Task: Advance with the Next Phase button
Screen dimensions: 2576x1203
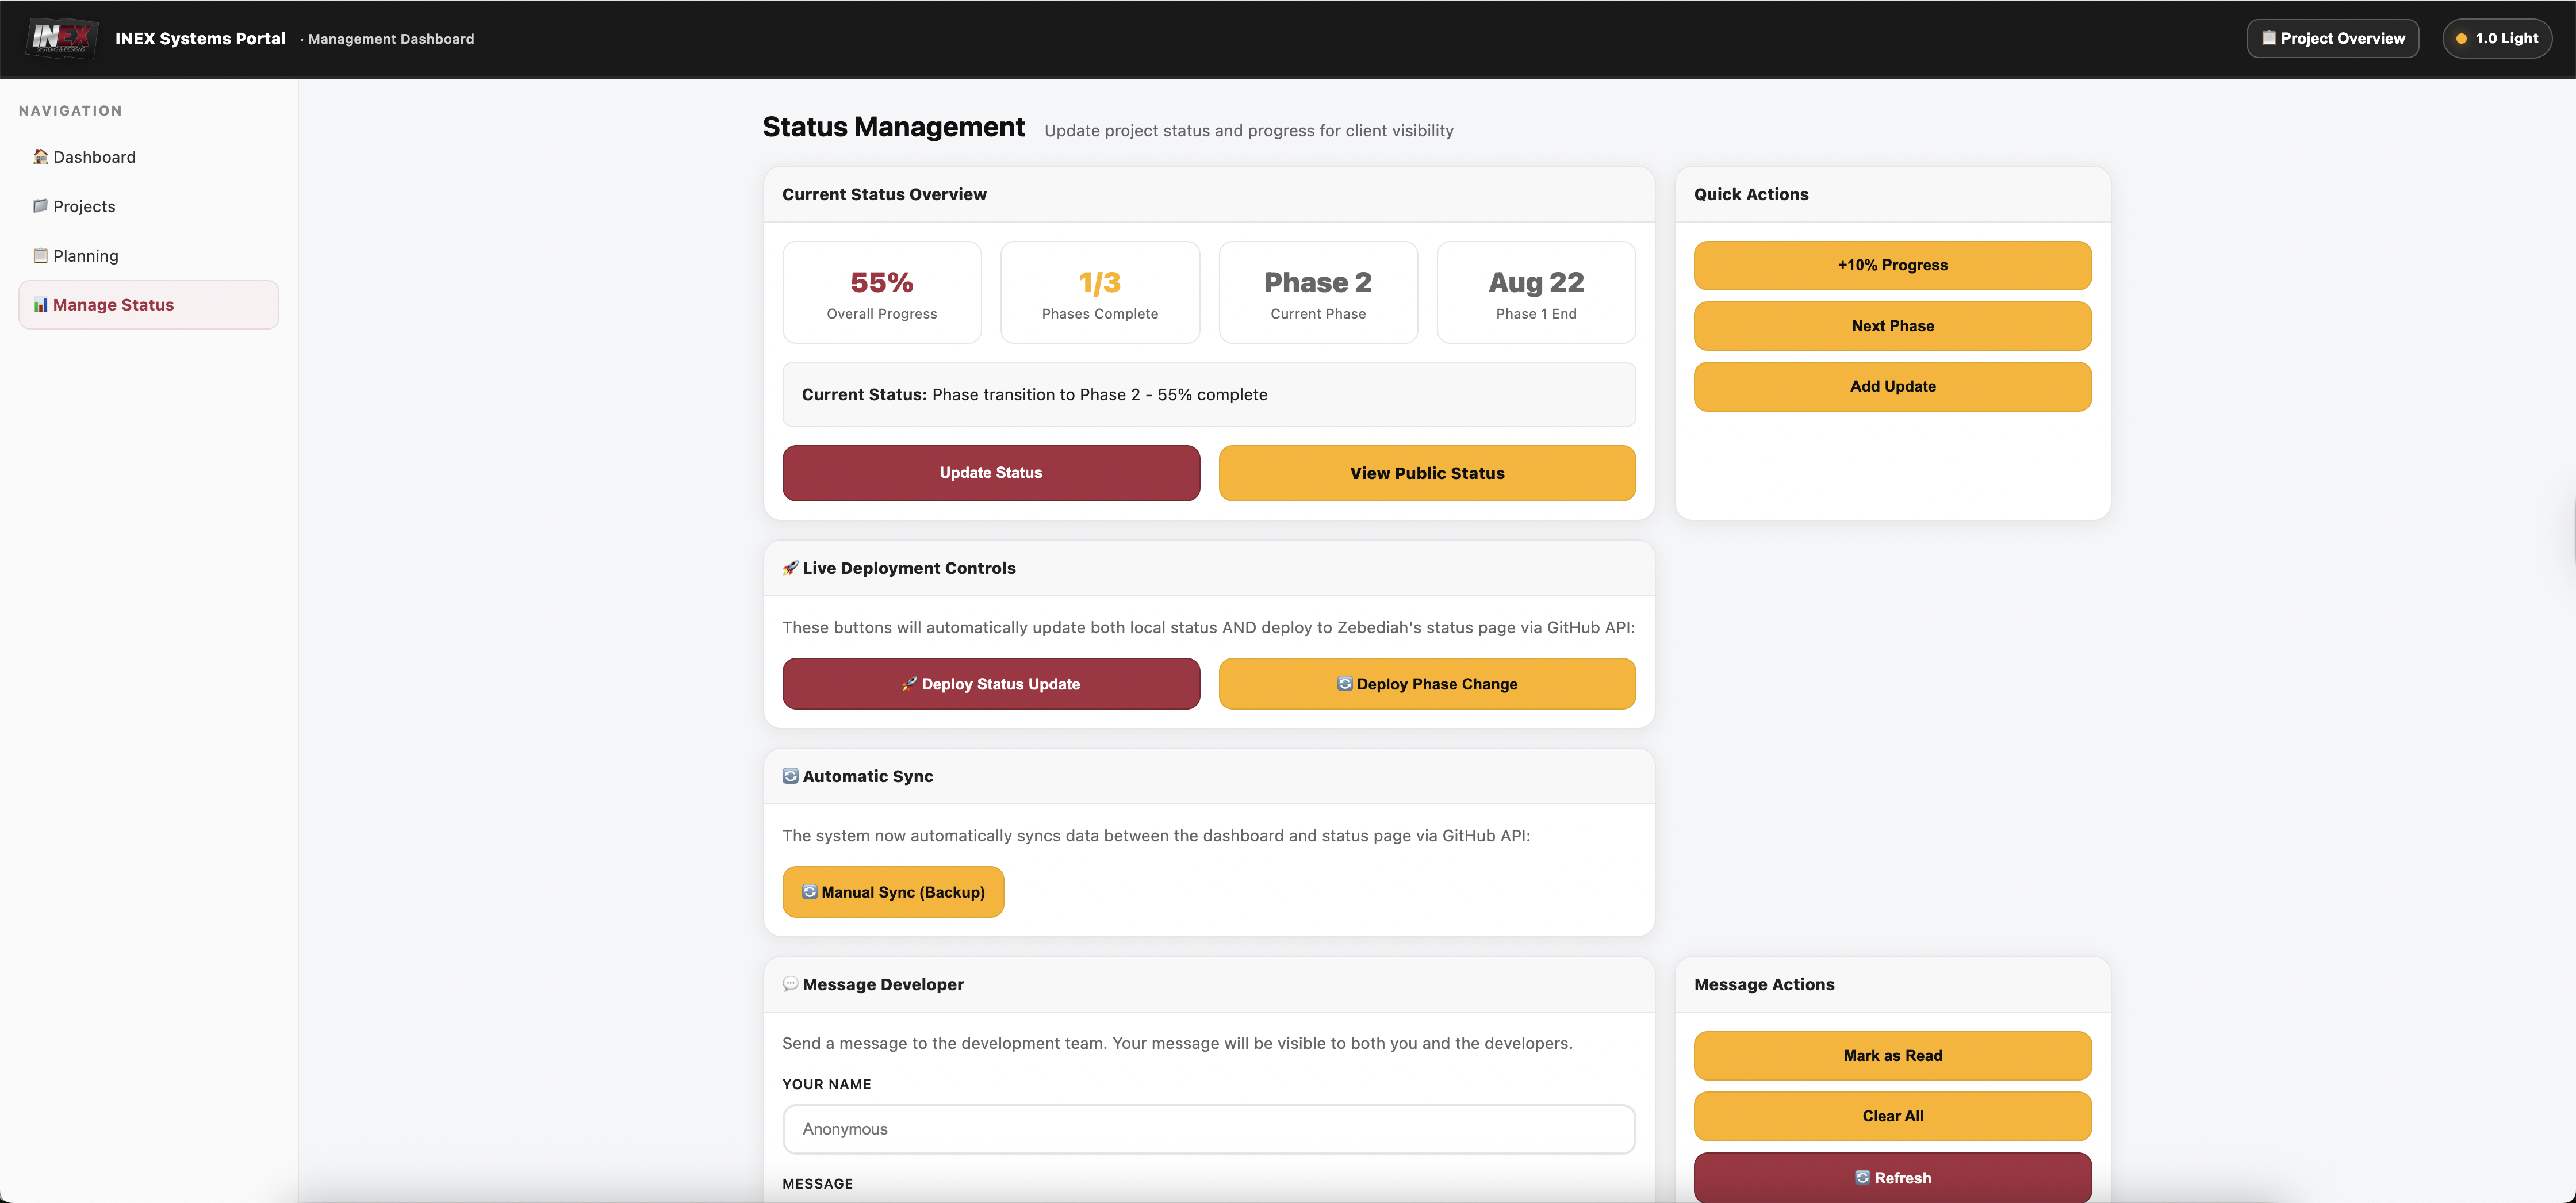Action: point(1892,326)
